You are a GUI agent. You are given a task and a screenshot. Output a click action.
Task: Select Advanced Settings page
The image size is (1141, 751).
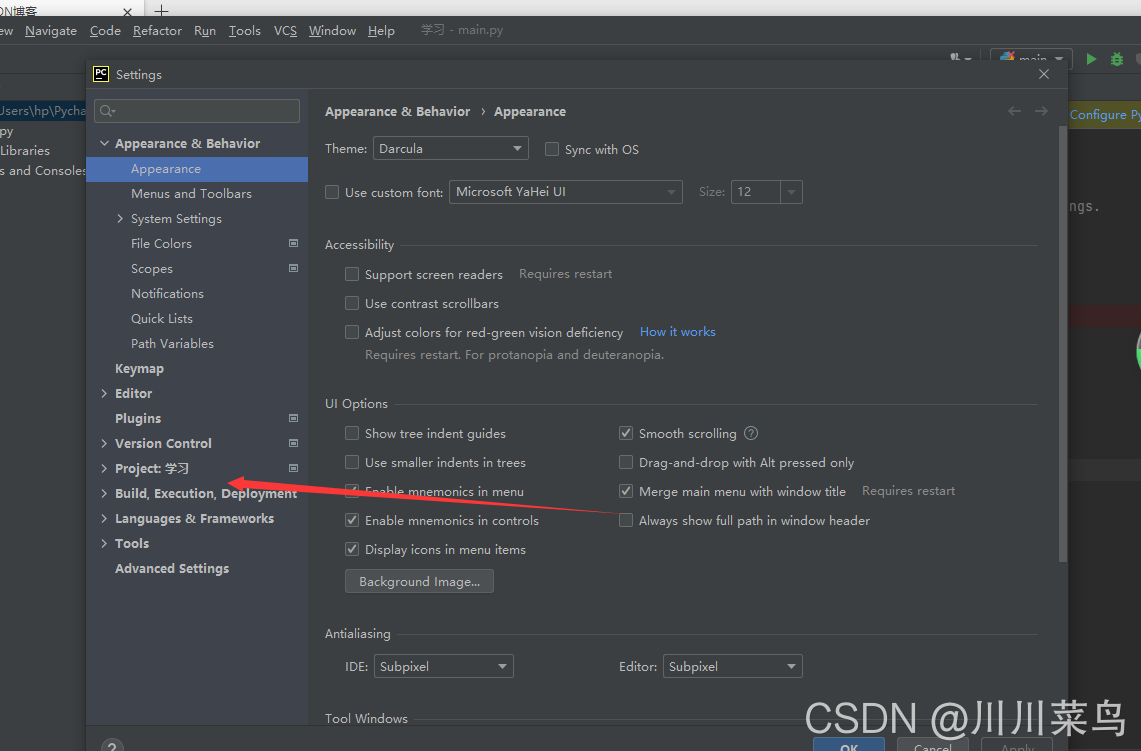point(172,568)
